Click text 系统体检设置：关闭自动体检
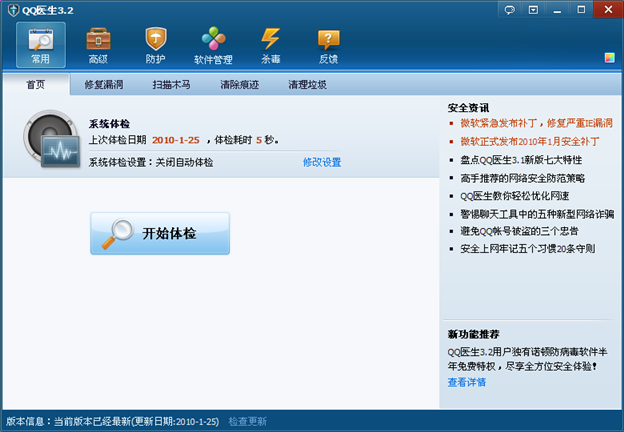The width and height of the screenshot is (624, 432). coord(151,162)
